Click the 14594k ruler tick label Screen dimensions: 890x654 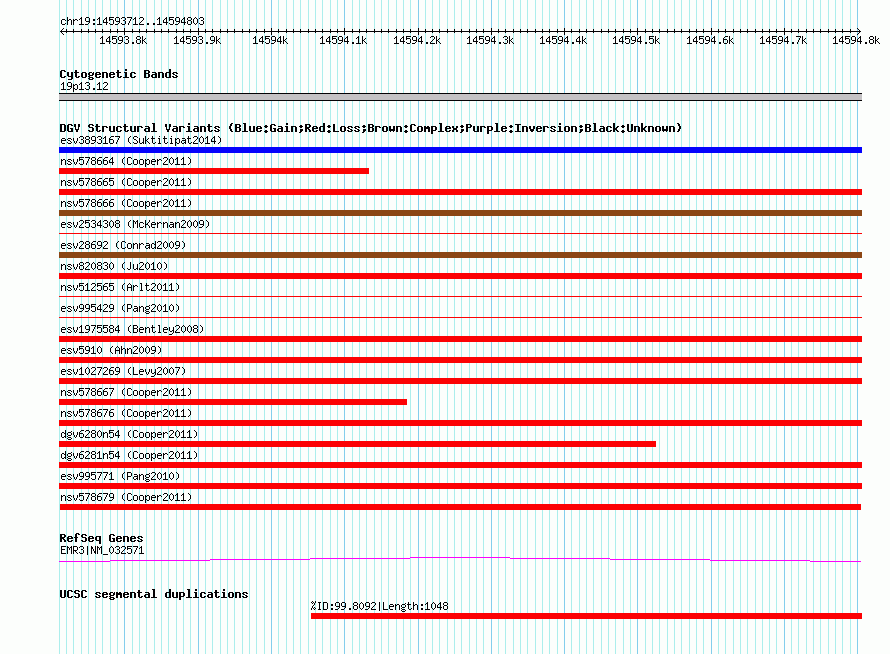(x=270, y=40)
